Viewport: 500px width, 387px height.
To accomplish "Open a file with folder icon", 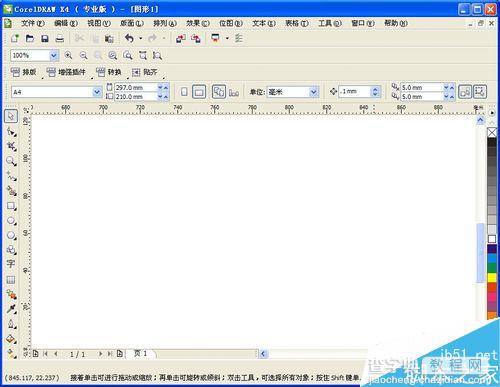I will (x=30, y=38).
